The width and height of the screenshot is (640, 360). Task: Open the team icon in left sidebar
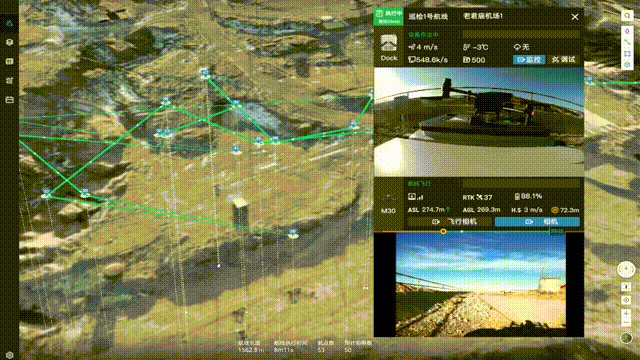pos(9,23)
